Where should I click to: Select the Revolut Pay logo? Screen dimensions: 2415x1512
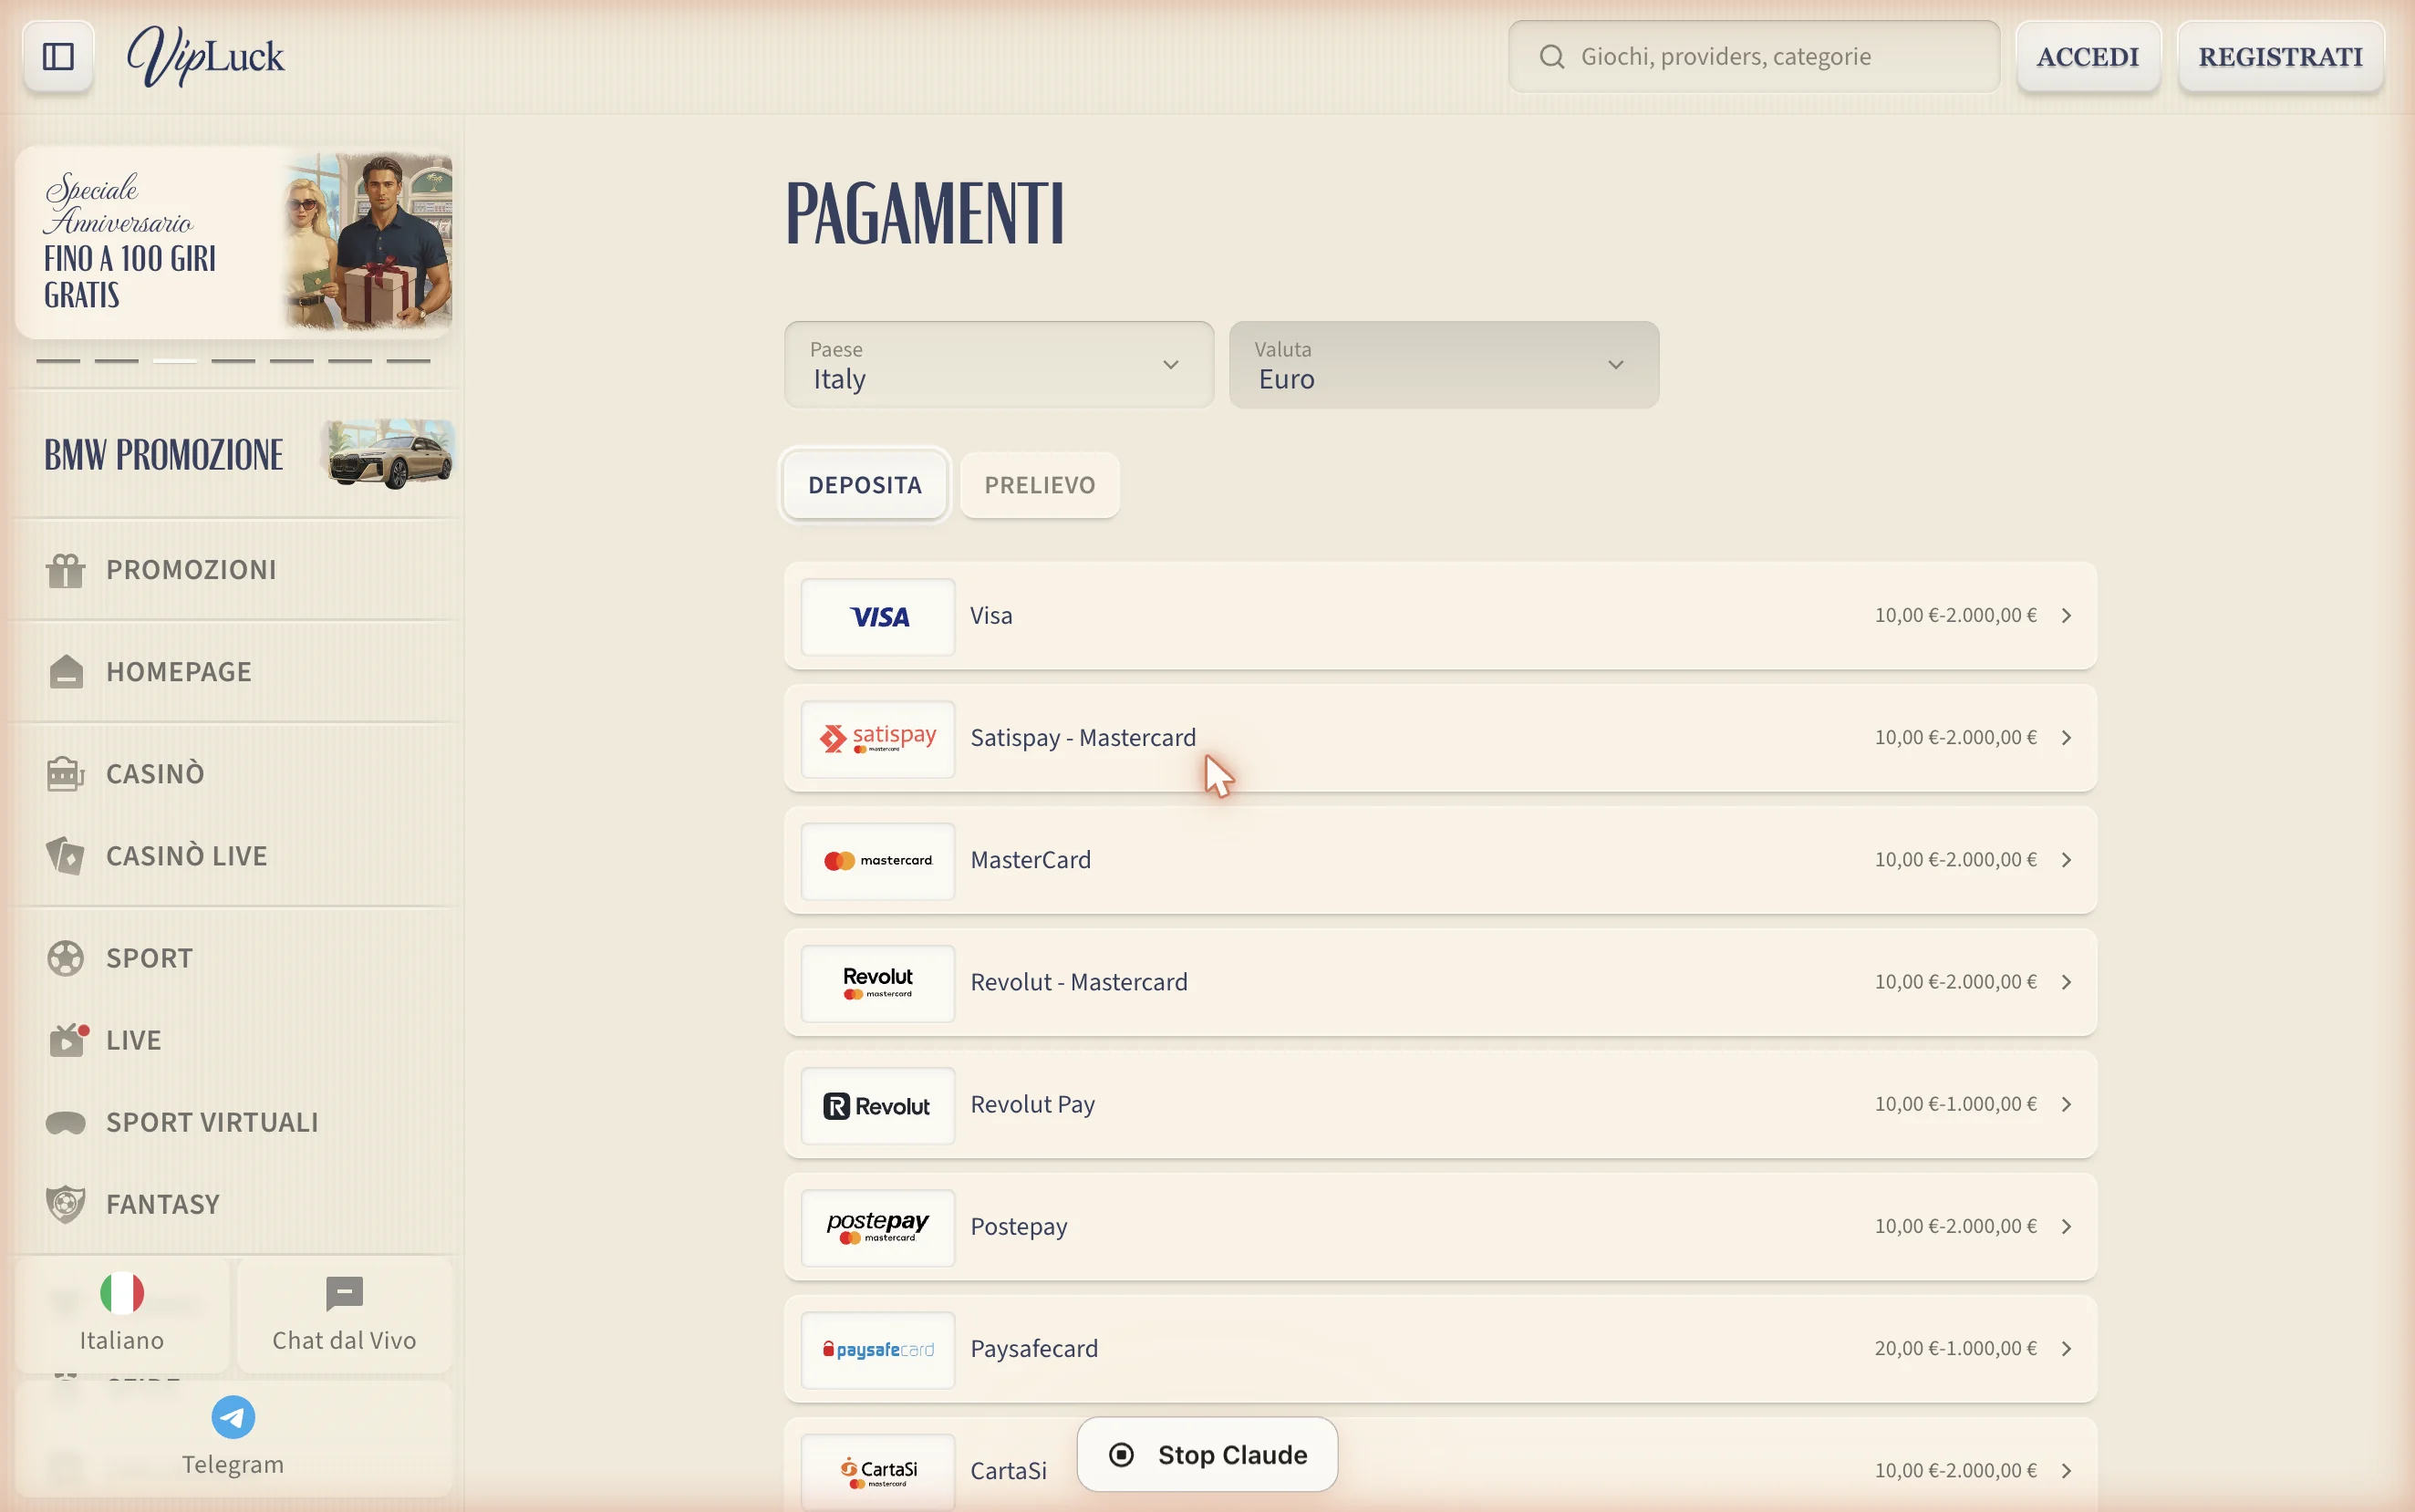coord(878,1106)
